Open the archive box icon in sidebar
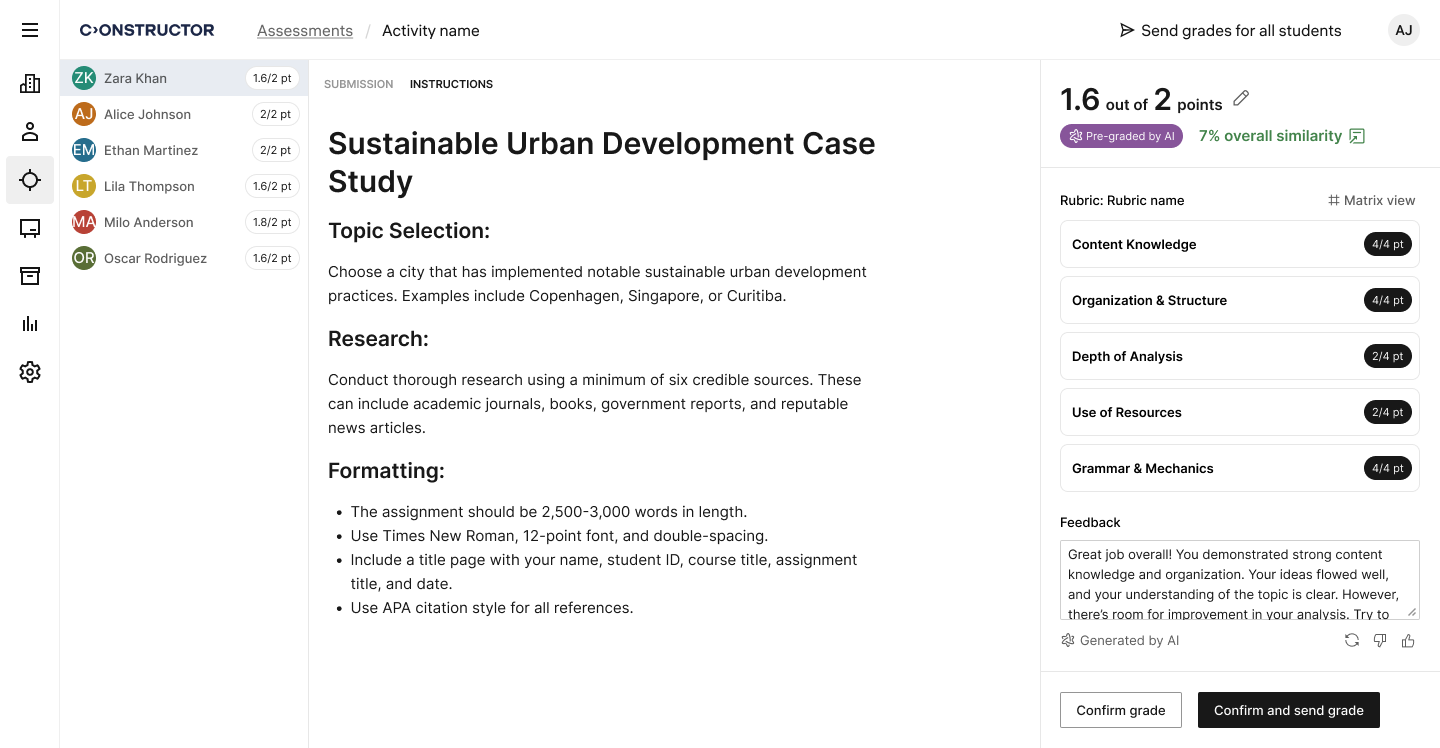Image resolution: width=1440 pixels, height=748 pixels. (30, 276)
